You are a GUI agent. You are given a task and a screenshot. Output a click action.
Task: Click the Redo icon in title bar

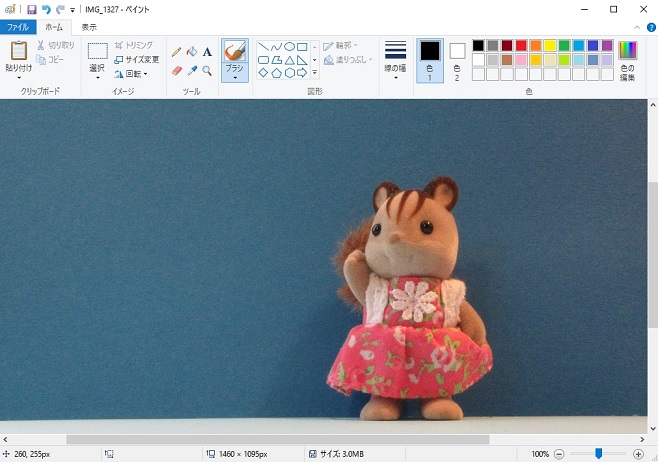coord(60,9)
